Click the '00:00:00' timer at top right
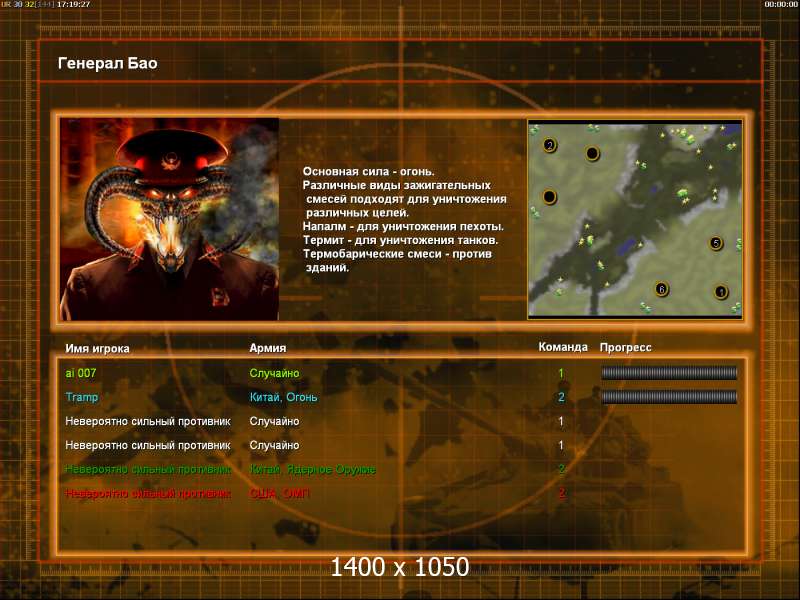The height and width of the screenshot is (600, 800). [x=781, y=4]
